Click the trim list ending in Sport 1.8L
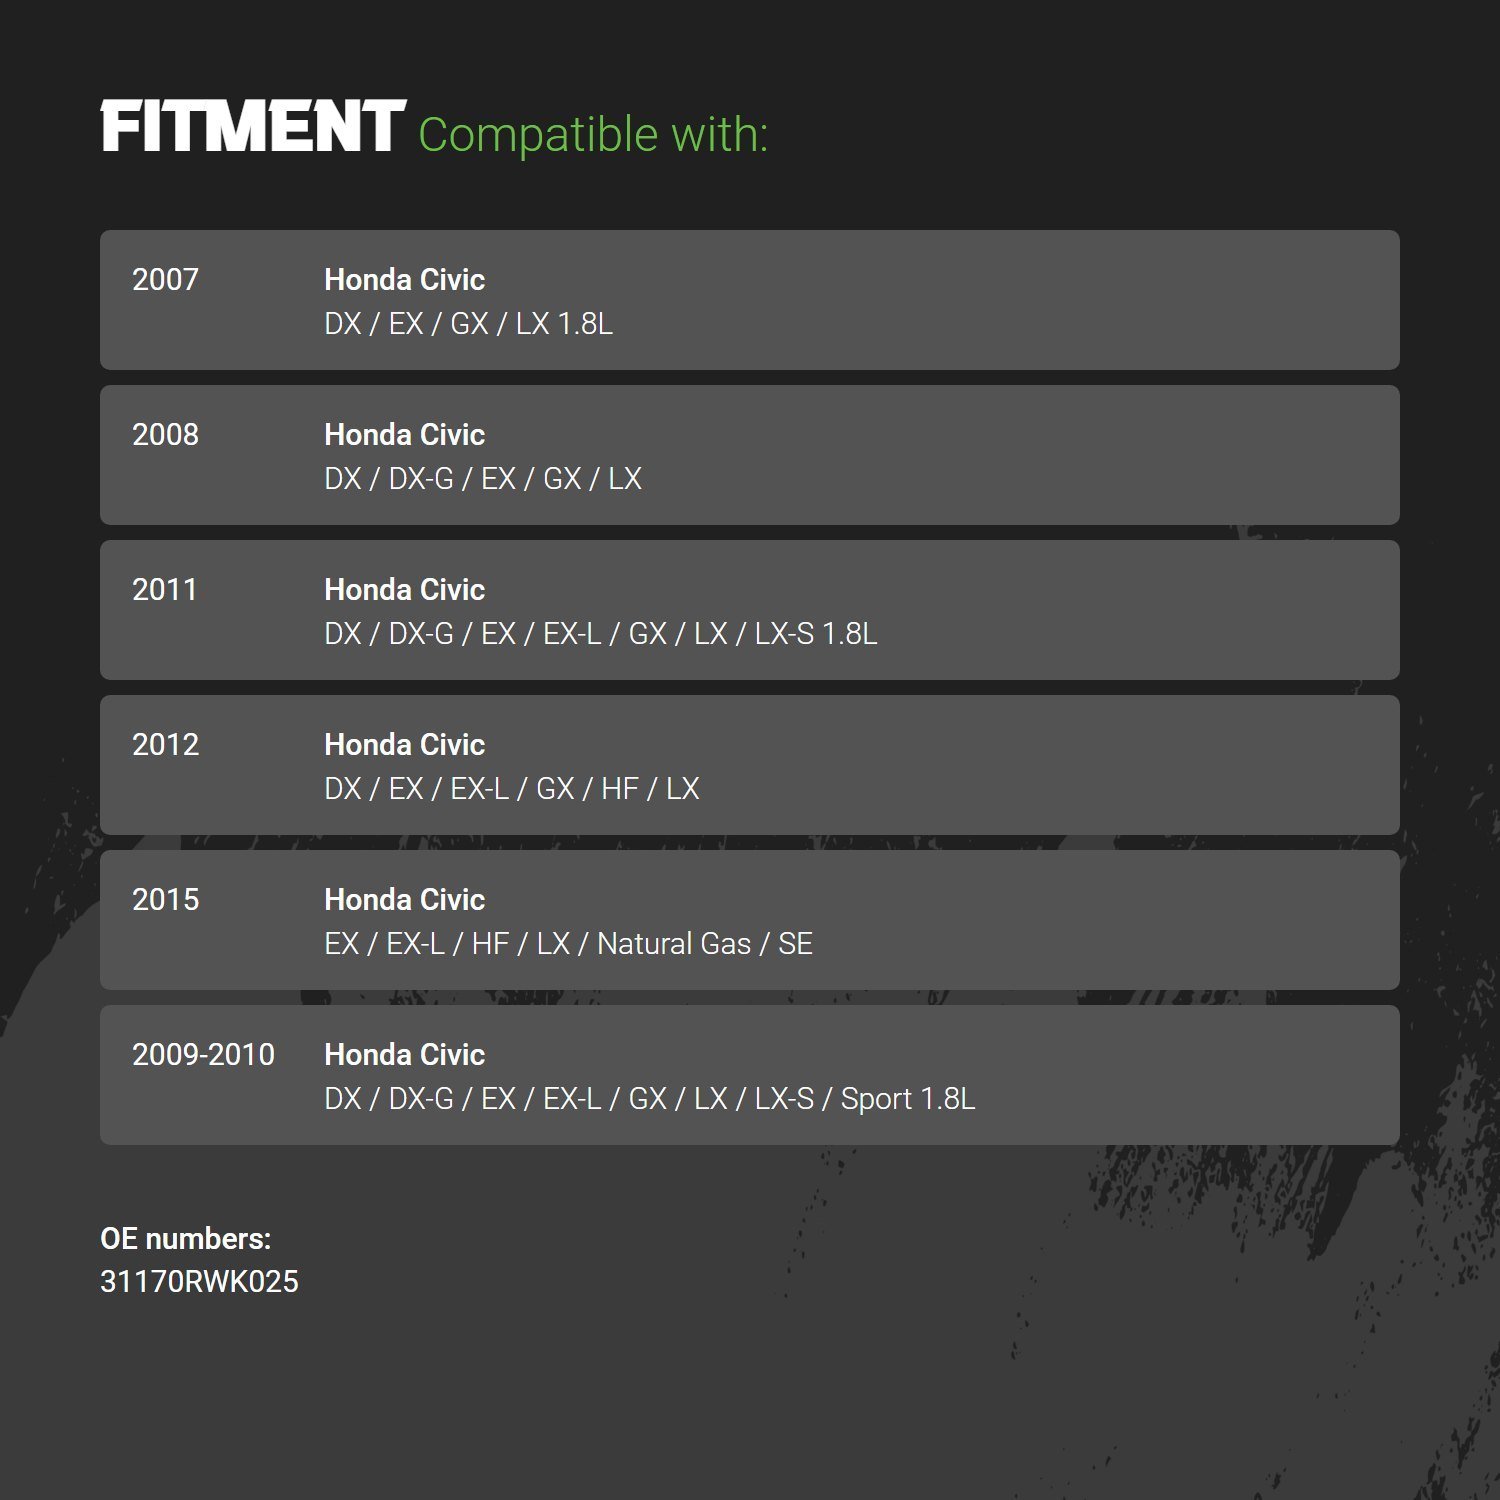 tap(649, 1099)
